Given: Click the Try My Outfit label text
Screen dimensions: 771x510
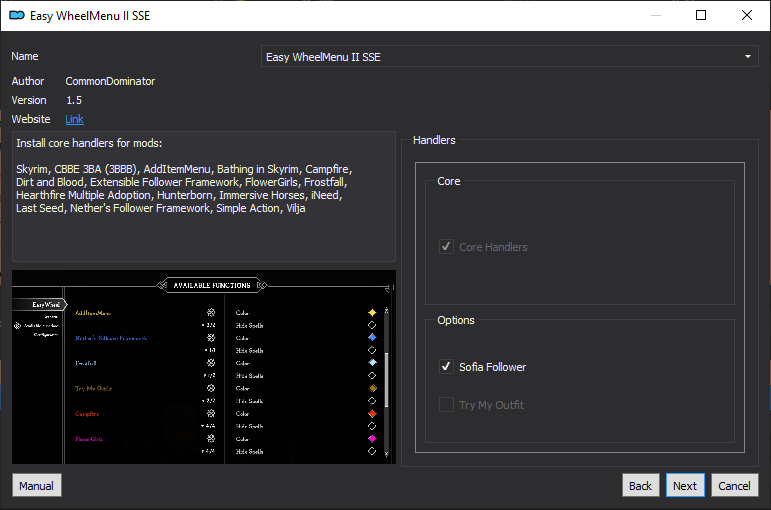Looking at the screenshot, I should click(x=491, y=405).
